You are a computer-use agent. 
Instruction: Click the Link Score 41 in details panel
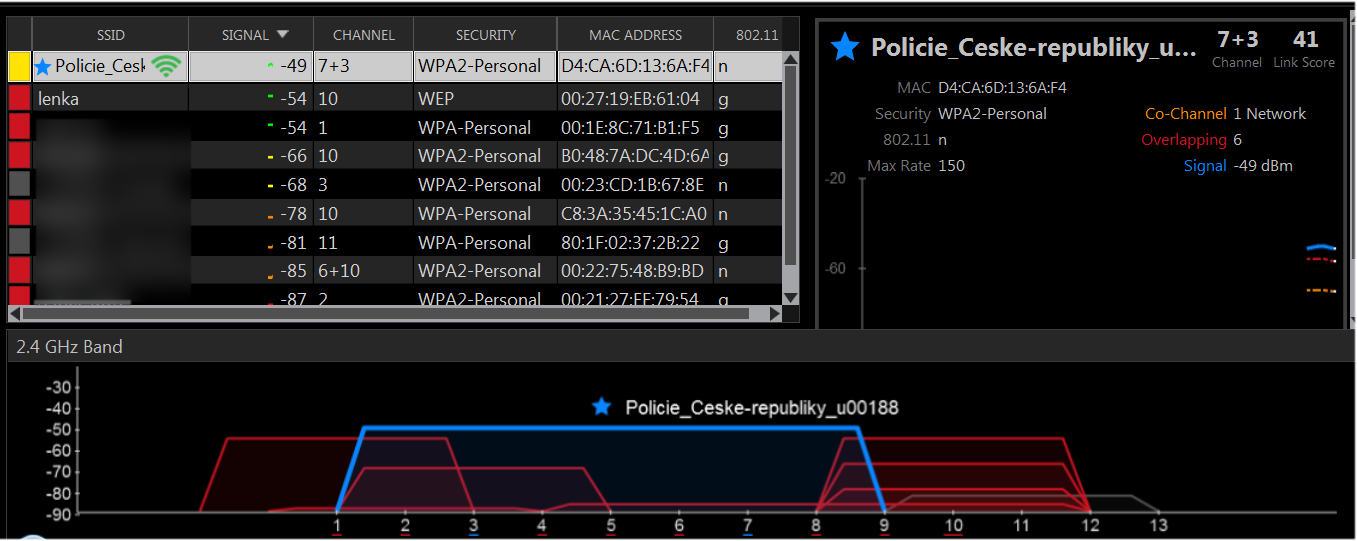1305,40
